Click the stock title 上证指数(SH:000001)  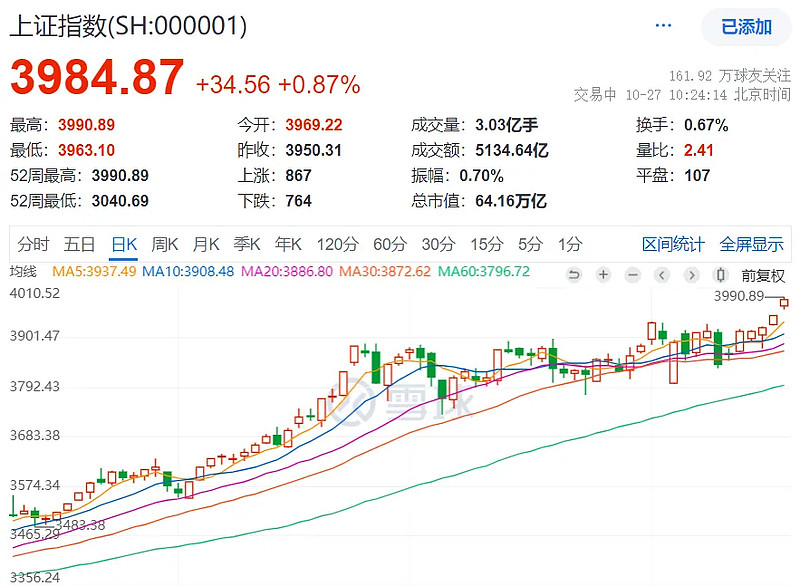(128, 26)
